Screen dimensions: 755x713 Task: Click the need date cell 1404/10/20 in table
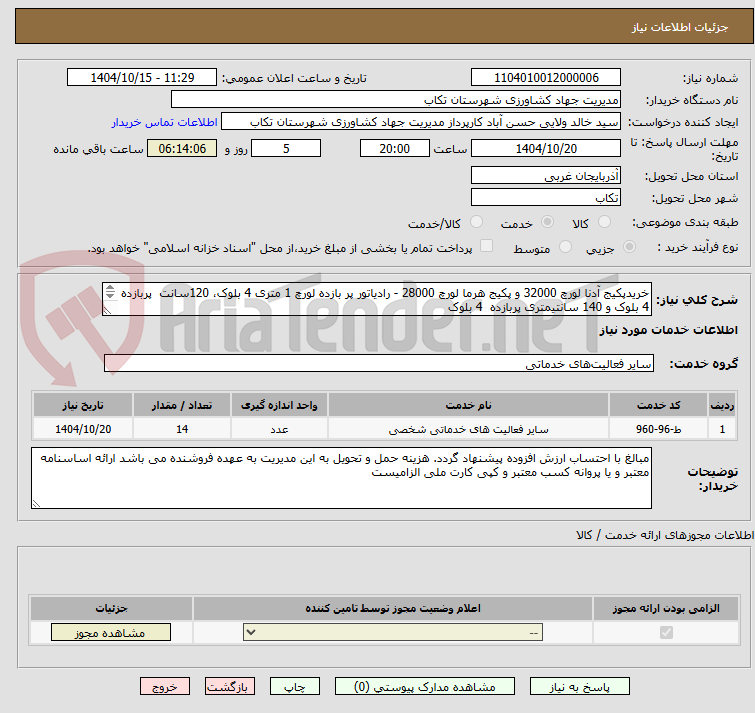(x=83, y=429)
